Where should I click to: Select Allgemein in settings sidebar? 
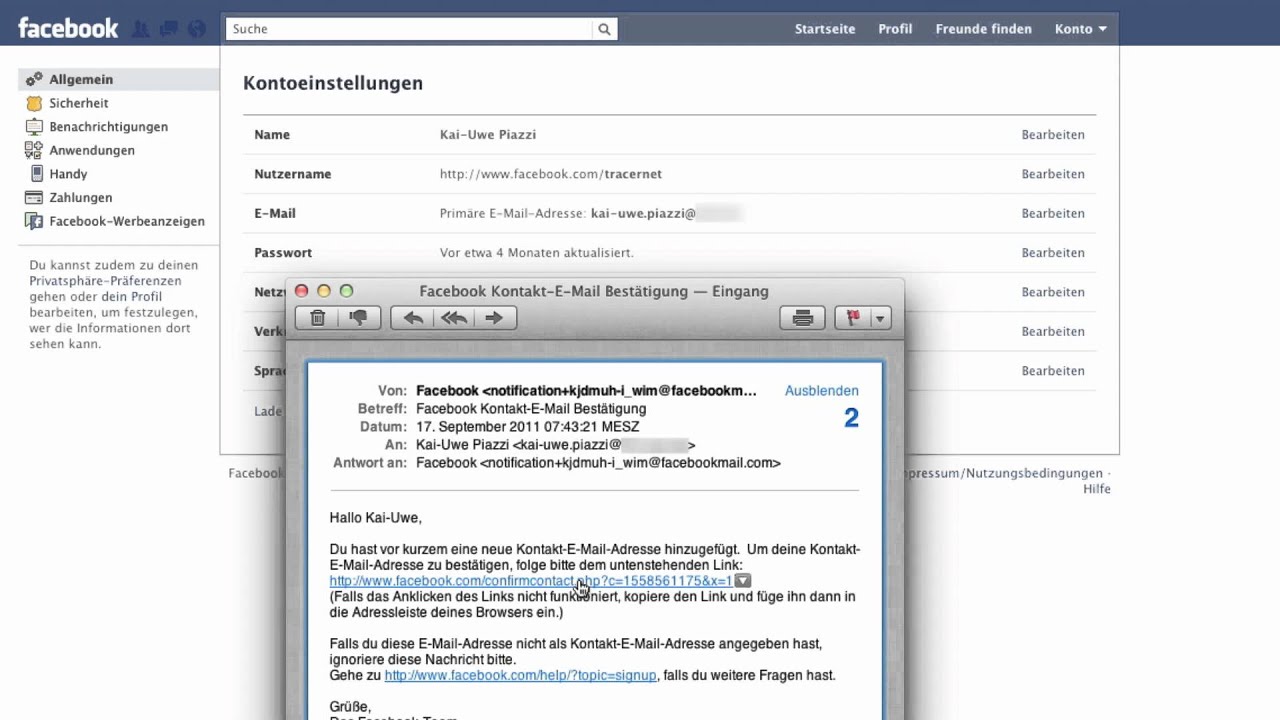[119, 79]
